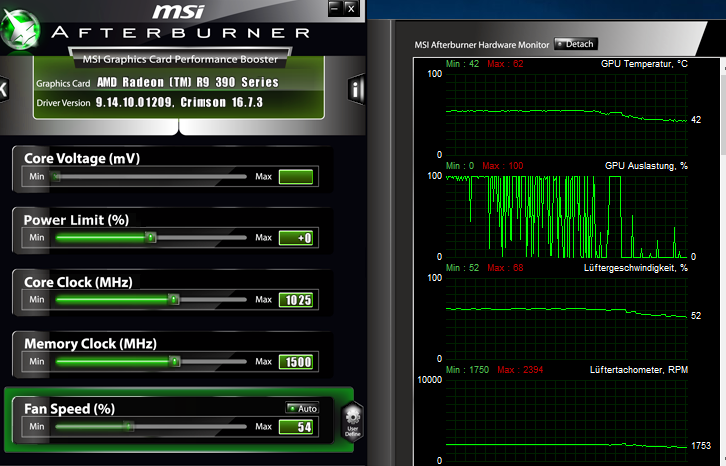Click the Power Limit +0 value field

click(x=296, y=238)
